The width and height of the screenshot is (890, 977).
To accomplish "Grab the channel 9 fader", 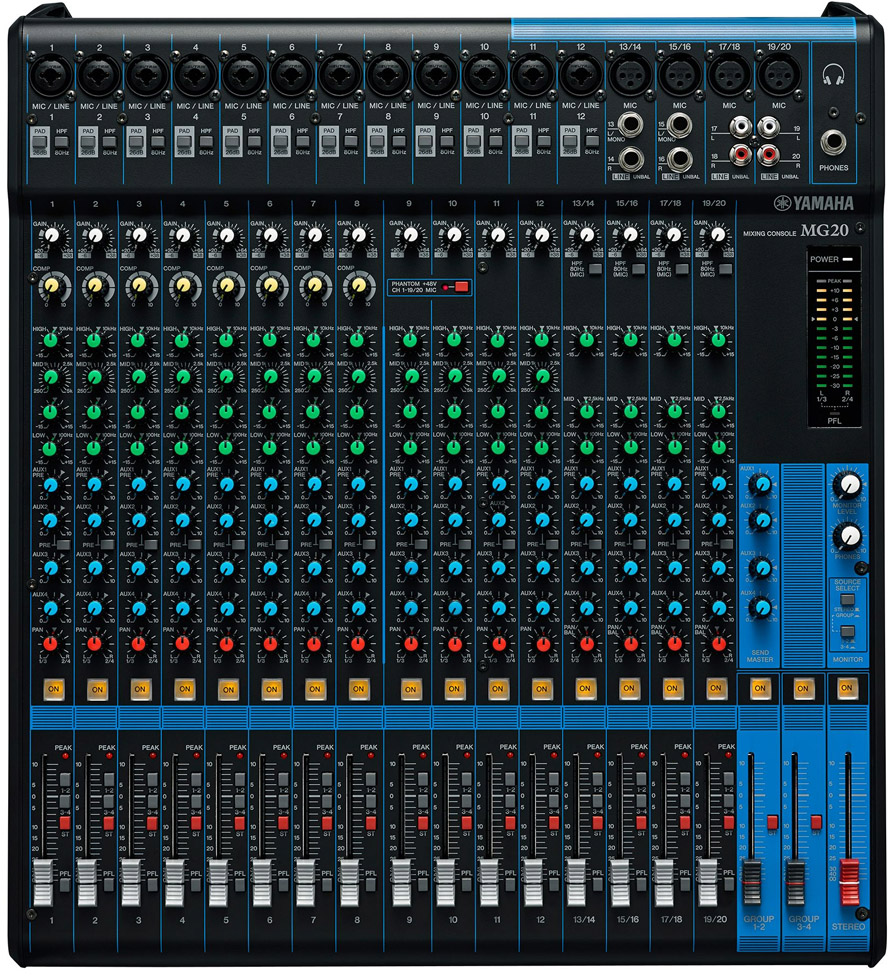I will pos(401,882).
